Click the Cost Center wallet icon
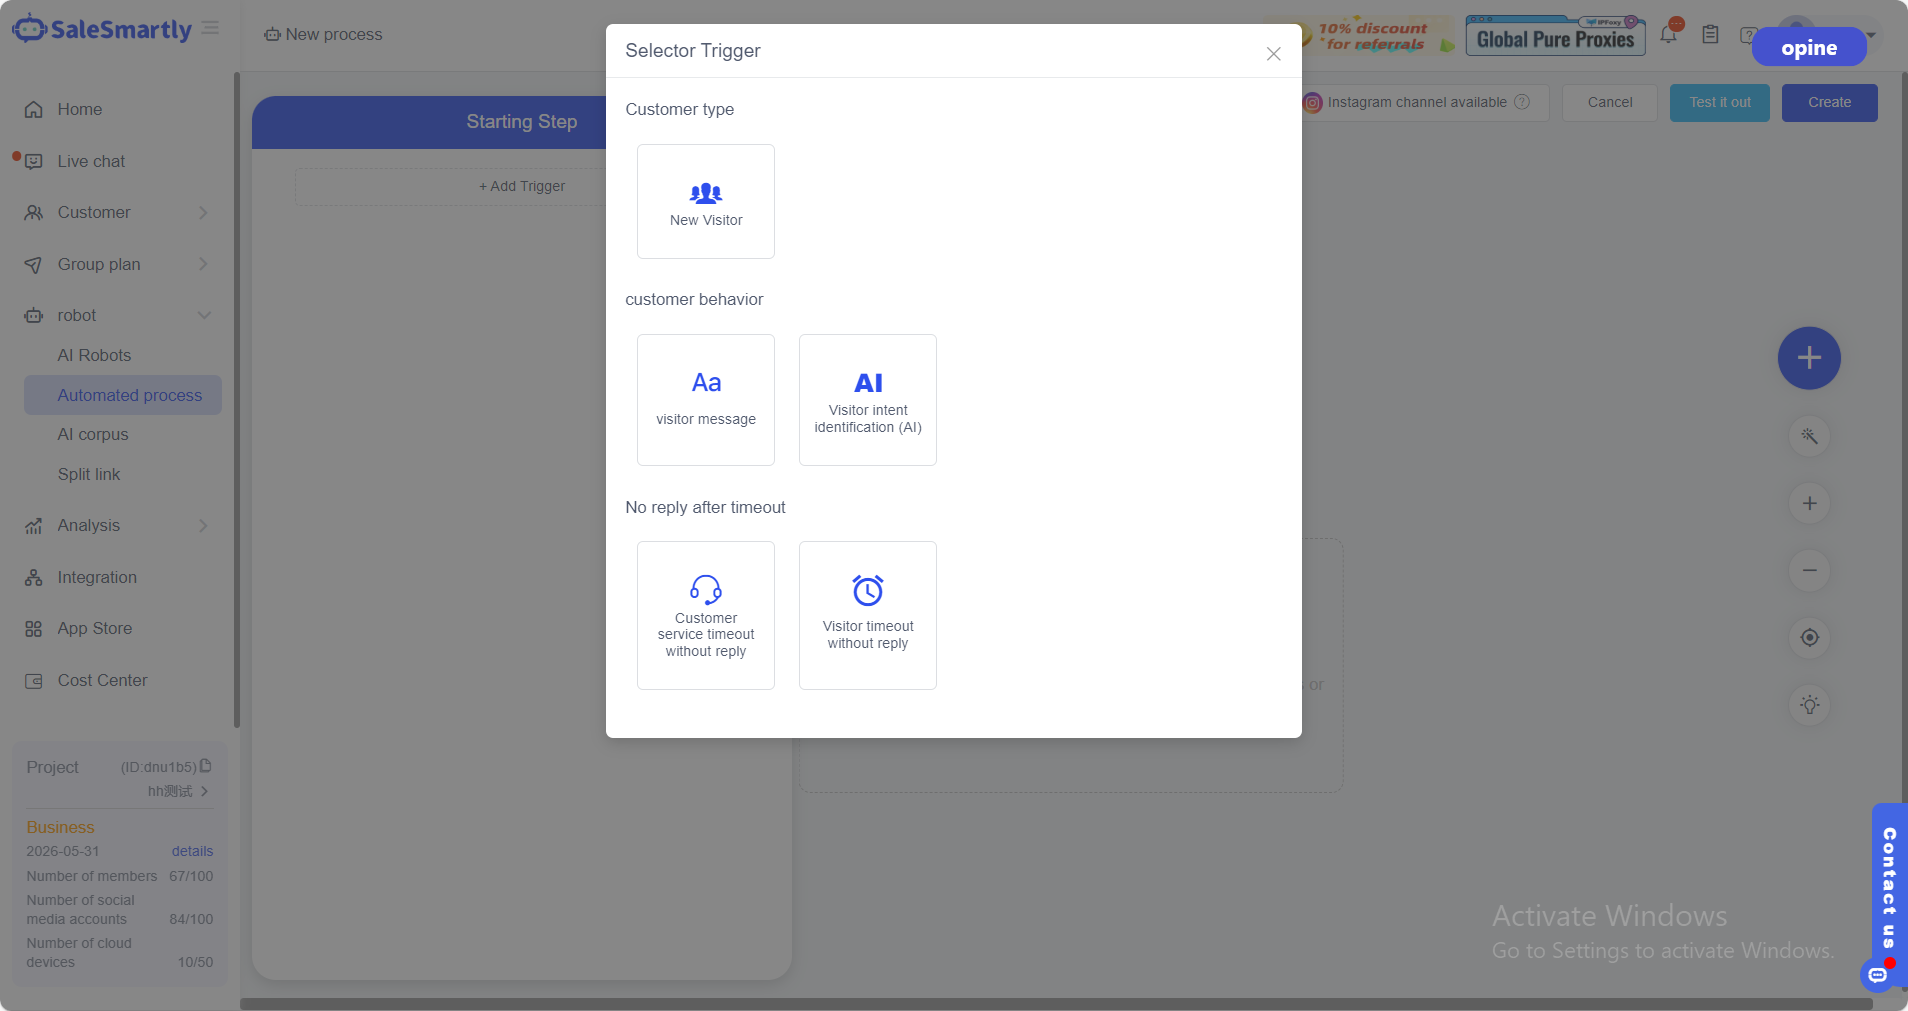 click(34, 681)
